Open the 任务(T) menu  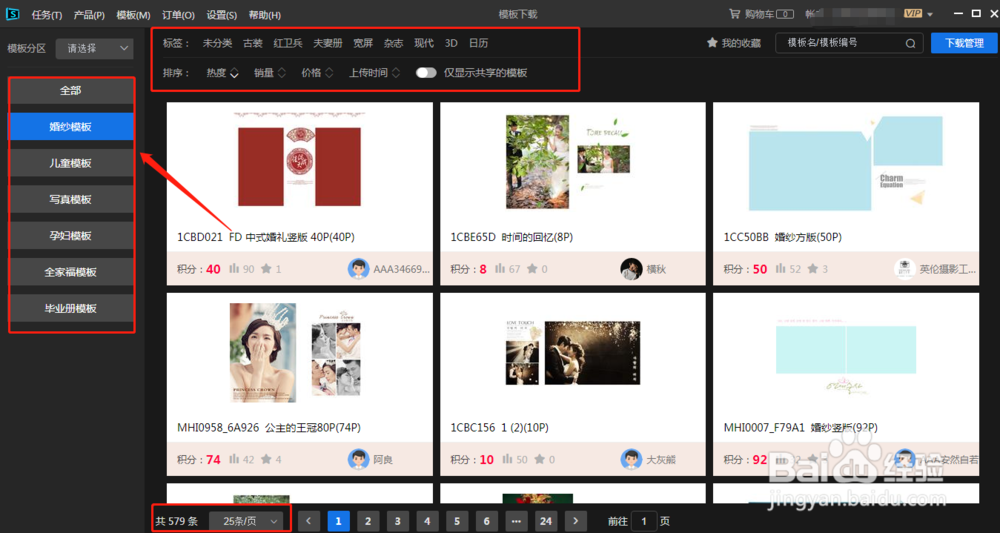47,15
